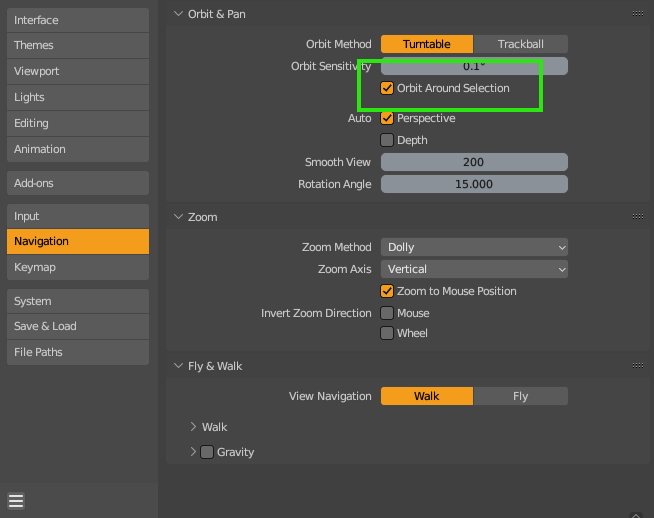Click the Rotation Angle 15.000 field

[474, 184]
